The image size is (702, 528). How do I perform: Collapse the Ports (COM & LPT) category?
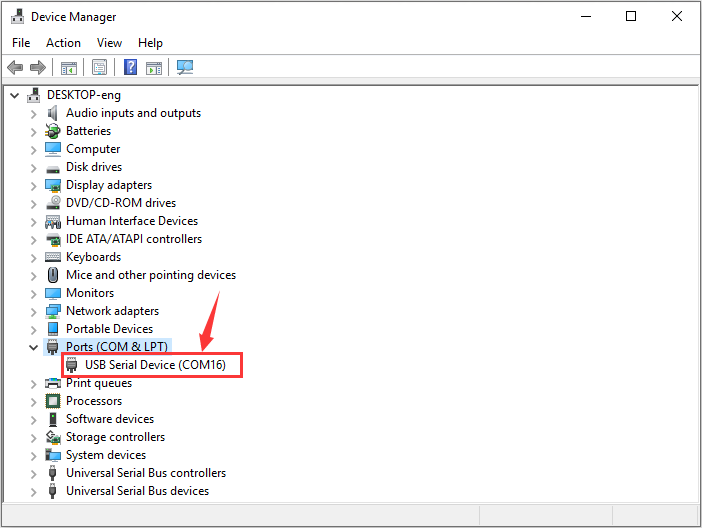click(34, 347)
